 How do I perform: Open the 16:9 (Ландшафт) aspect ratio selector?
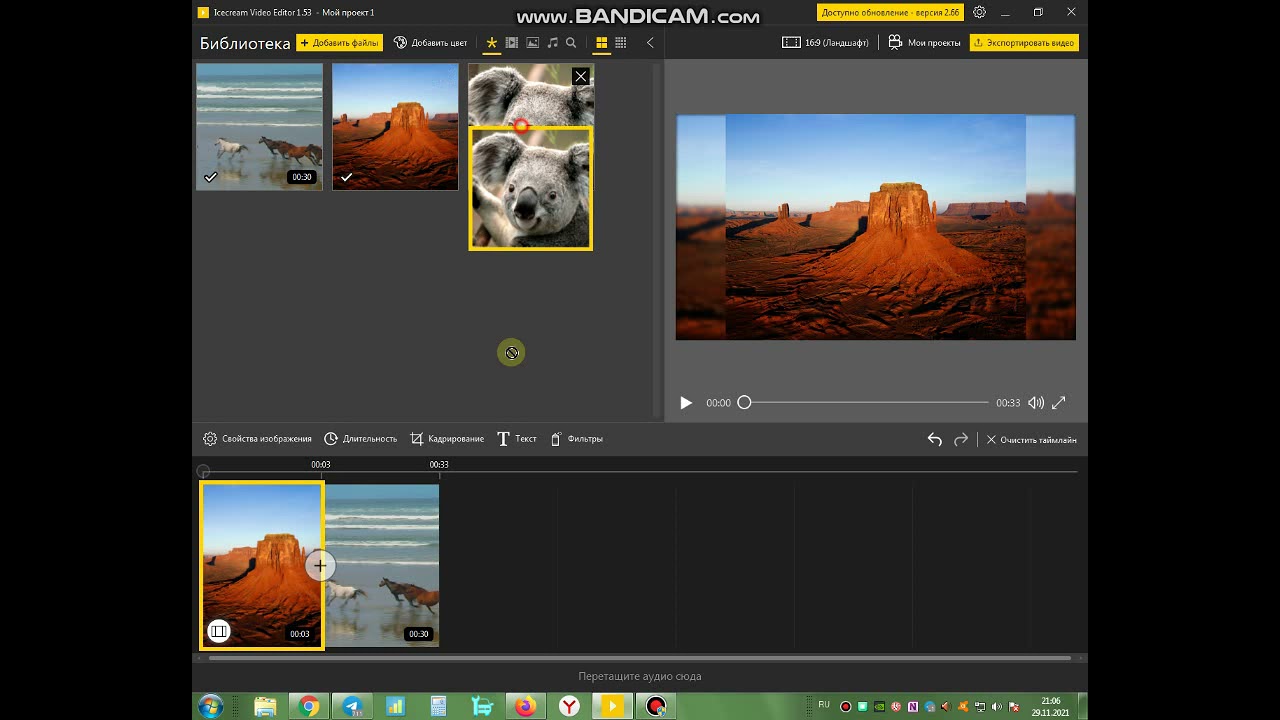point(826,43)
